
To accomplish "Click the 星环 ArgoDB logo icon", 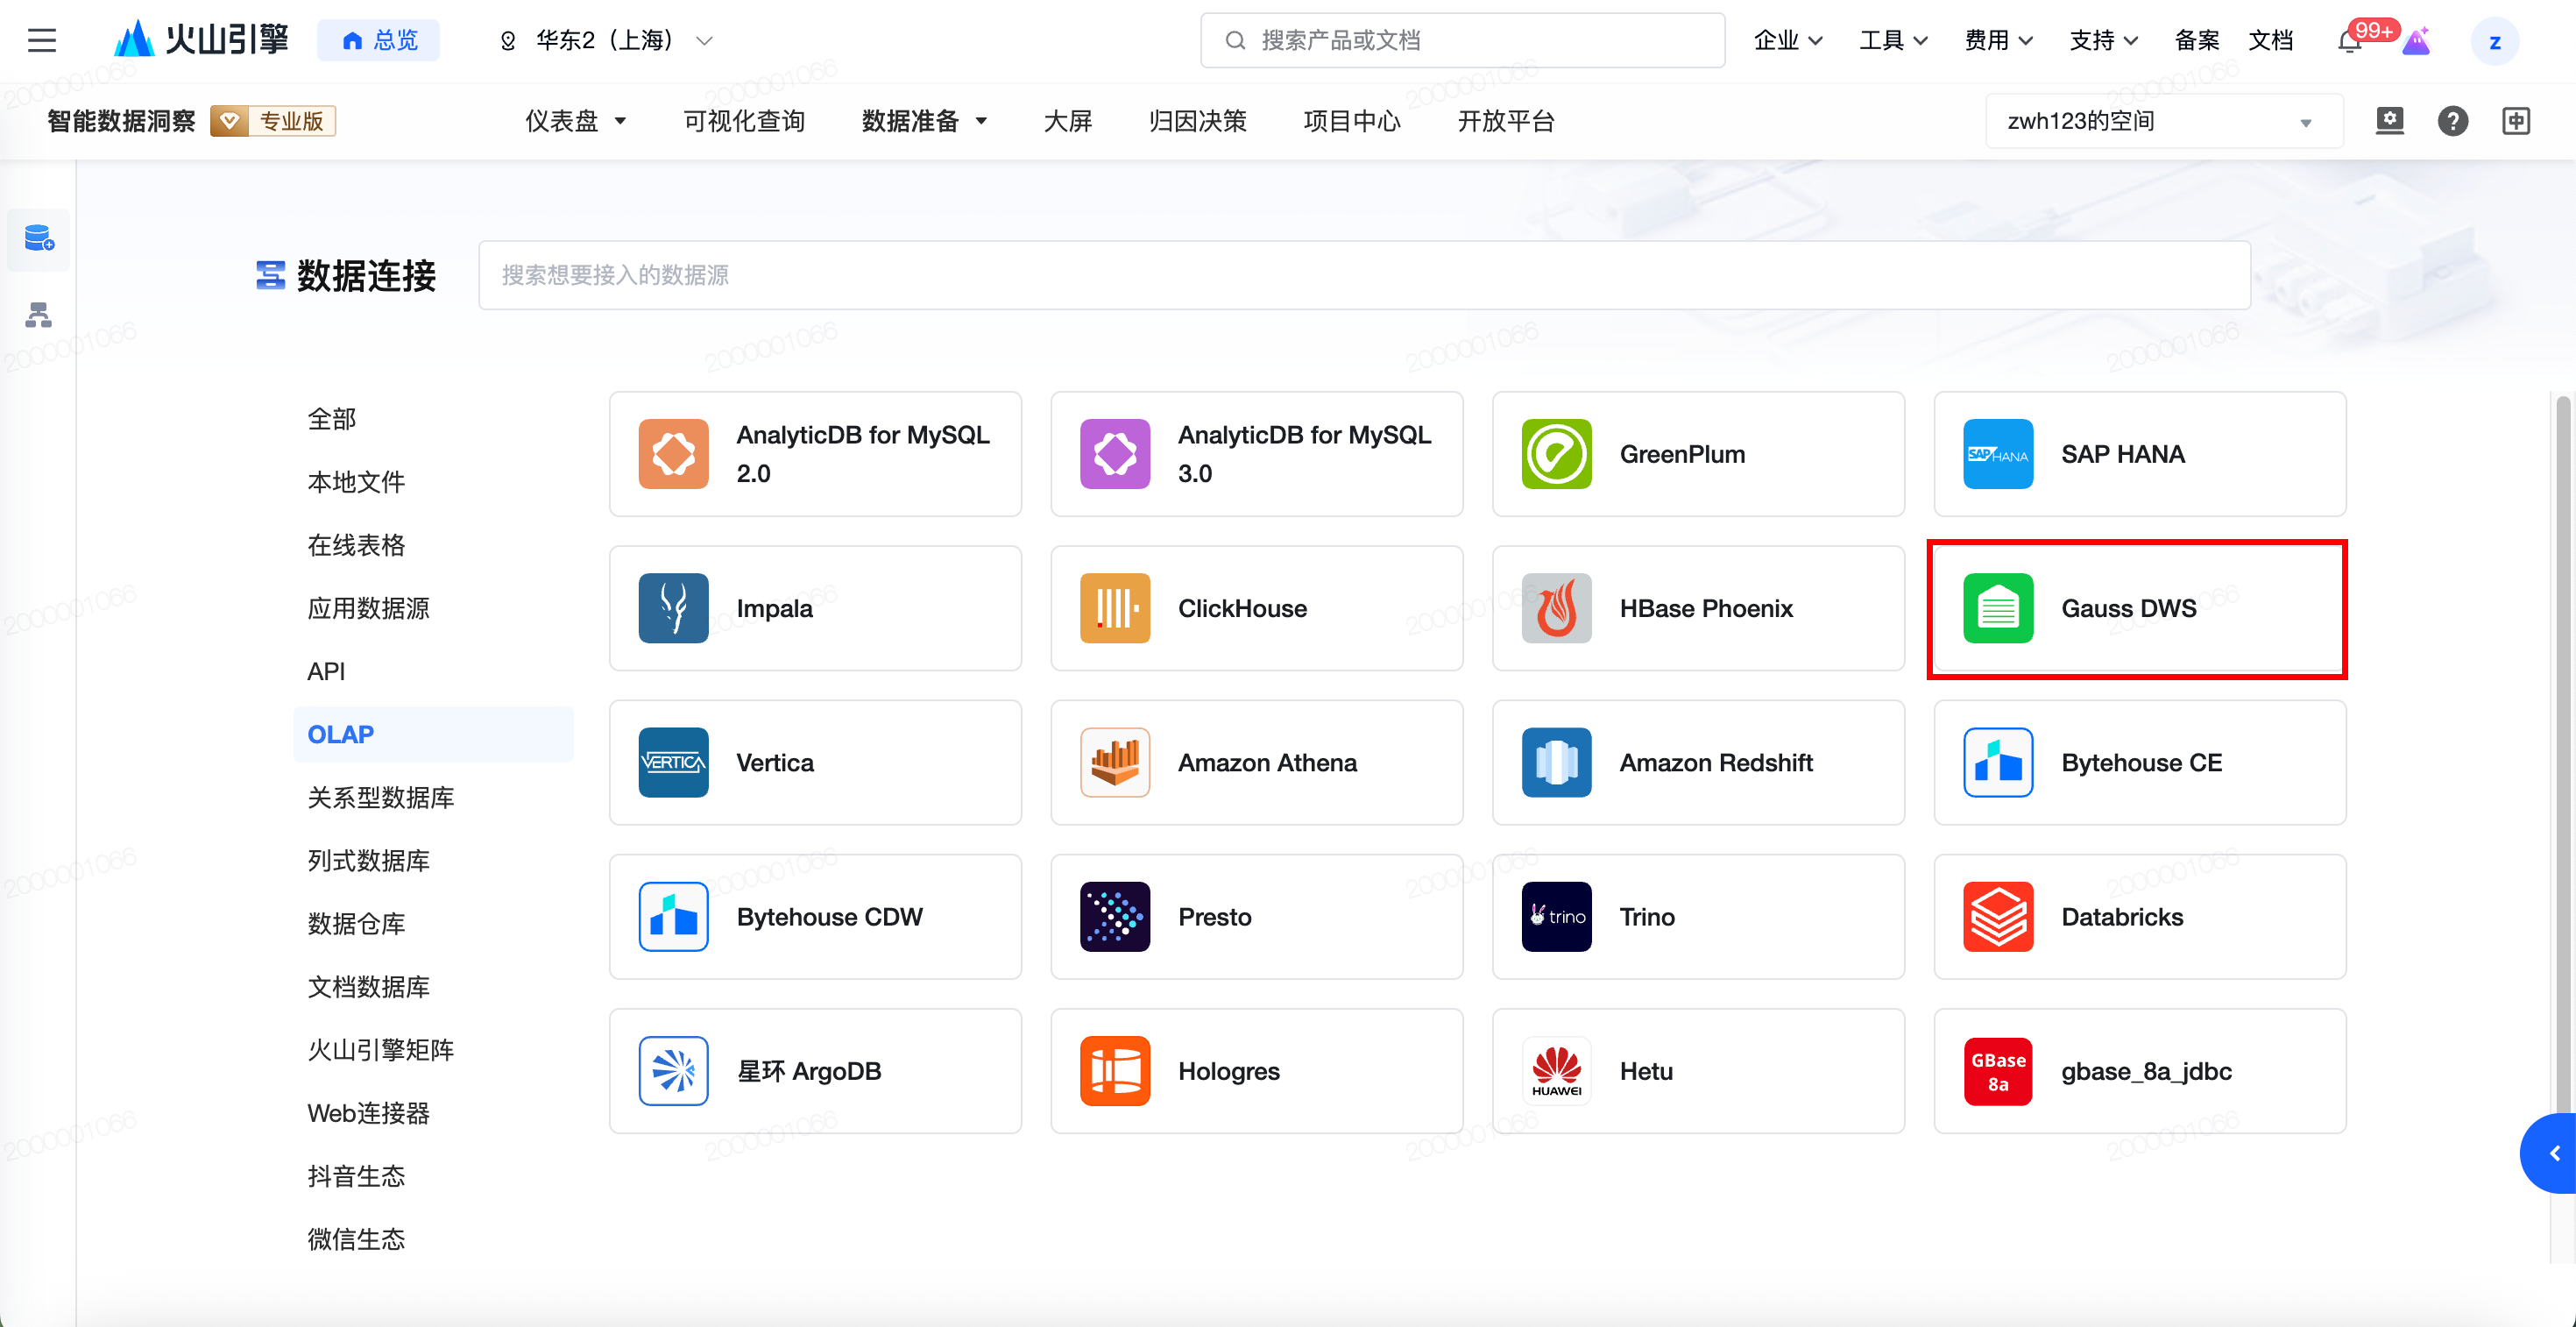I will point(673,1070).
